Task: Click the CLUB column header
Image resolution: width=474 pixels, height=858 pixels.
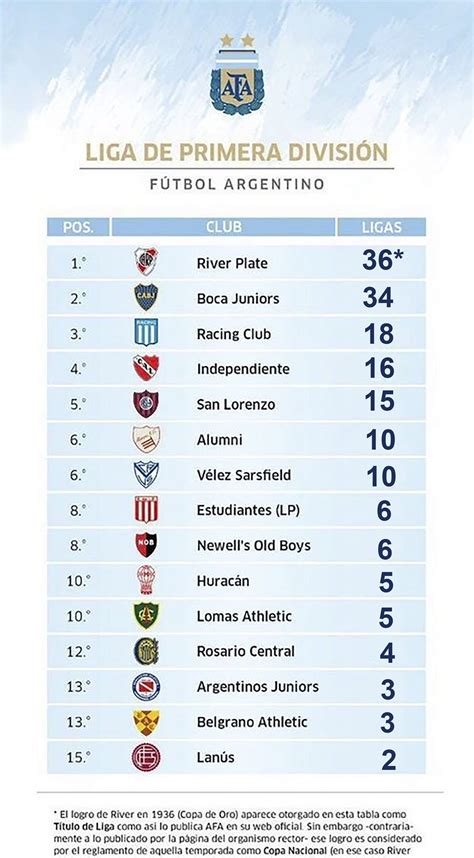Action: click(x=223, y=227)
